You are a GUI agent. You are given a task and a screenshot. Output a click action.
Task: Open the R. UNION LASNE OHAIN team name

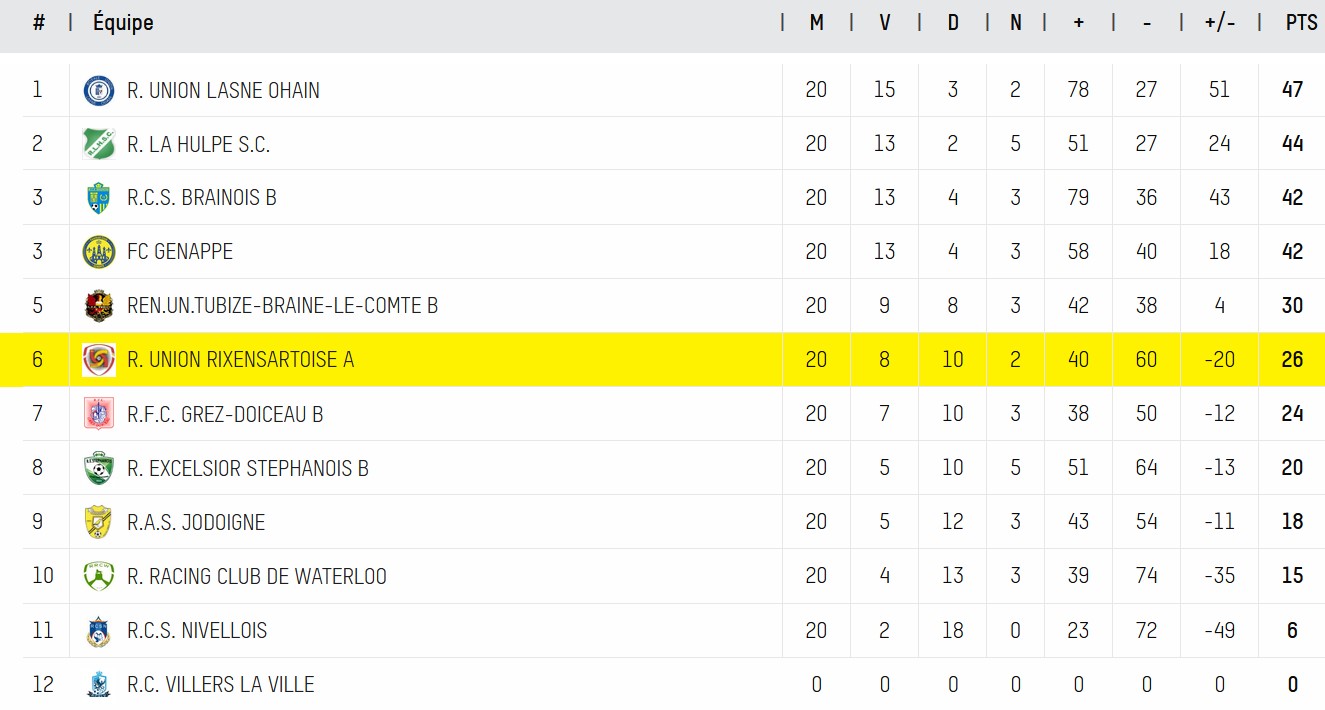coord(223,90)
